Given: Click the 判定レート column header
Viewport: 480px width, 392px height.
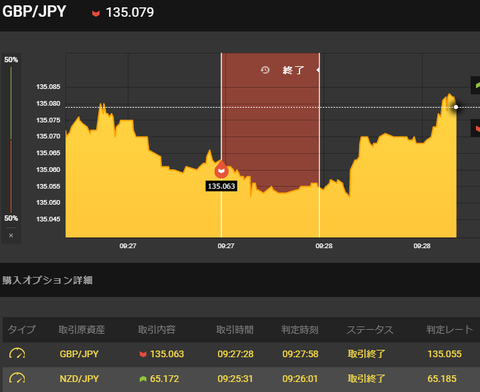Looking at the screenshot, I should (450, 330).
